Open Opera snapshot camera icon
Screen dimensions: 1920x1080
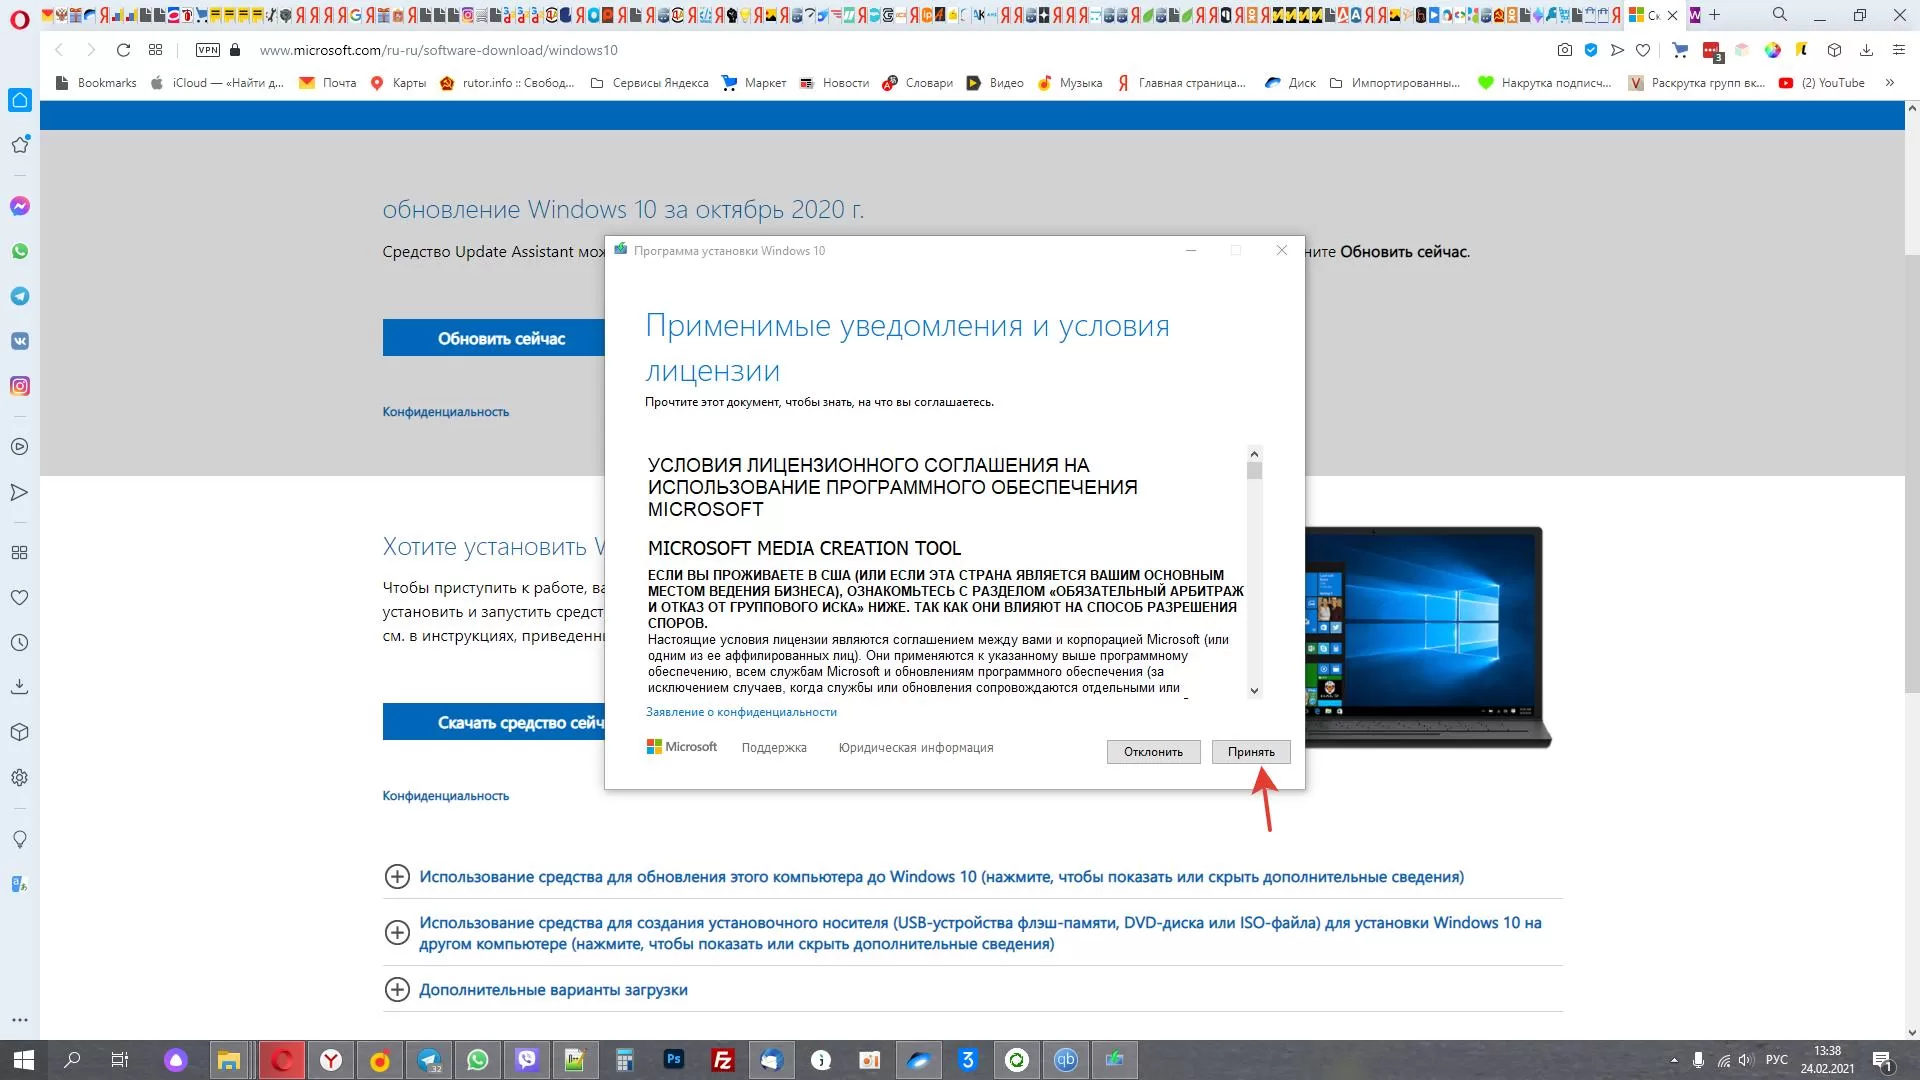click(x=1565, y=50)
